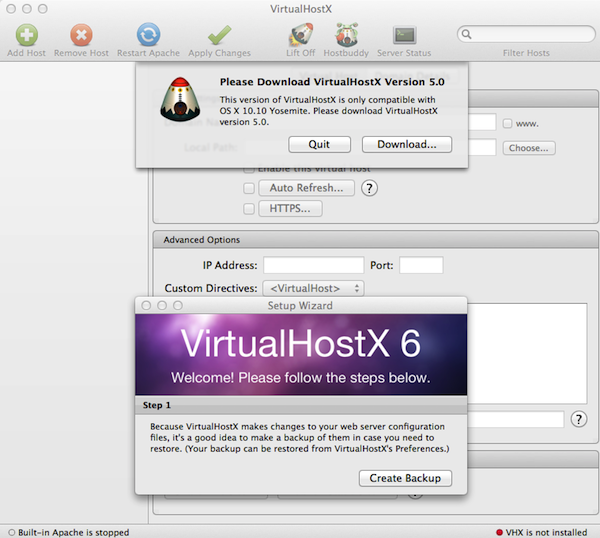The width and height of the screenshot is (600, 538).
Task: Enable the HTTPS checkbox
Action: (249, 209)
